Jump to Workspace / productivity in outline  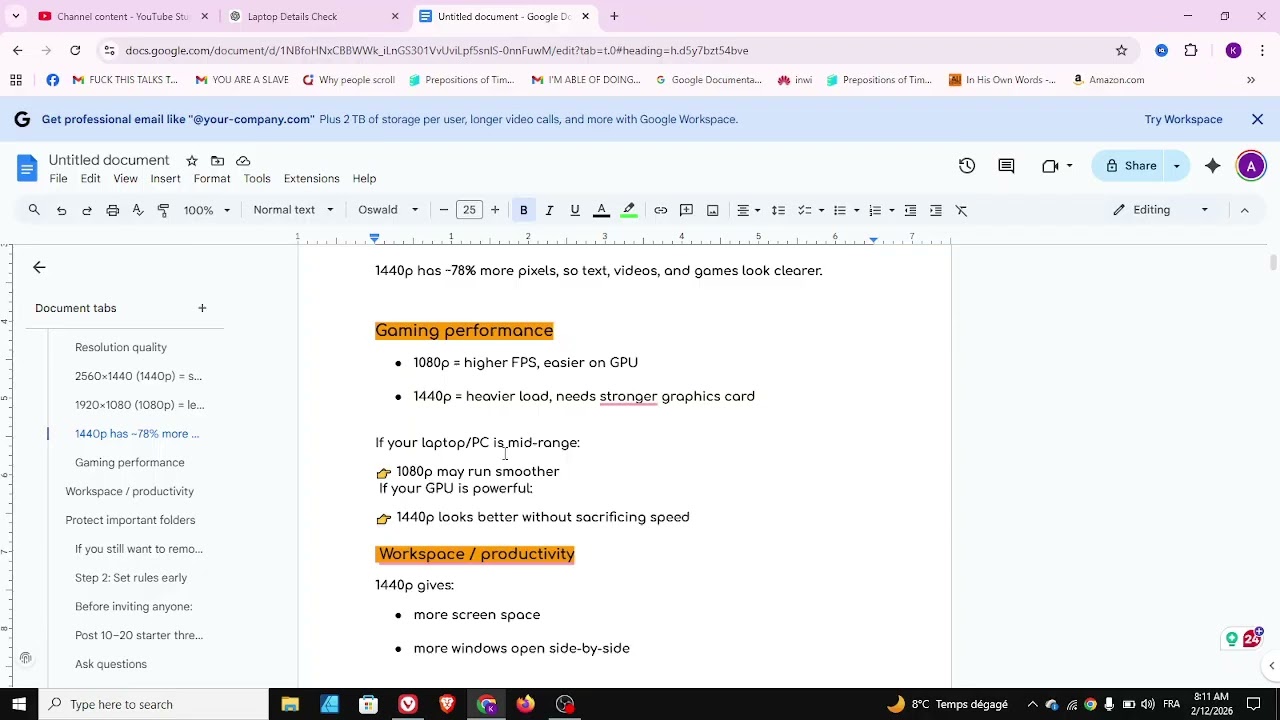click(x=130, y=491)
